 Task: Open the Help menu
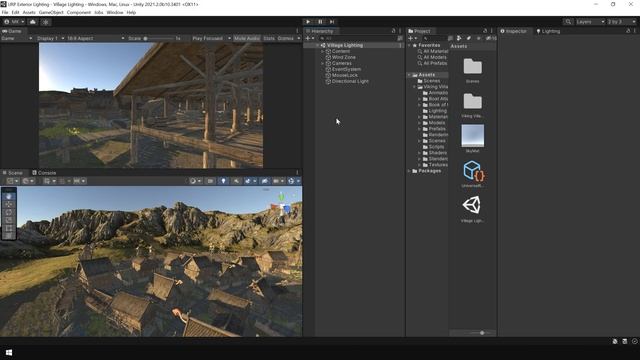(x=131, y=13)
